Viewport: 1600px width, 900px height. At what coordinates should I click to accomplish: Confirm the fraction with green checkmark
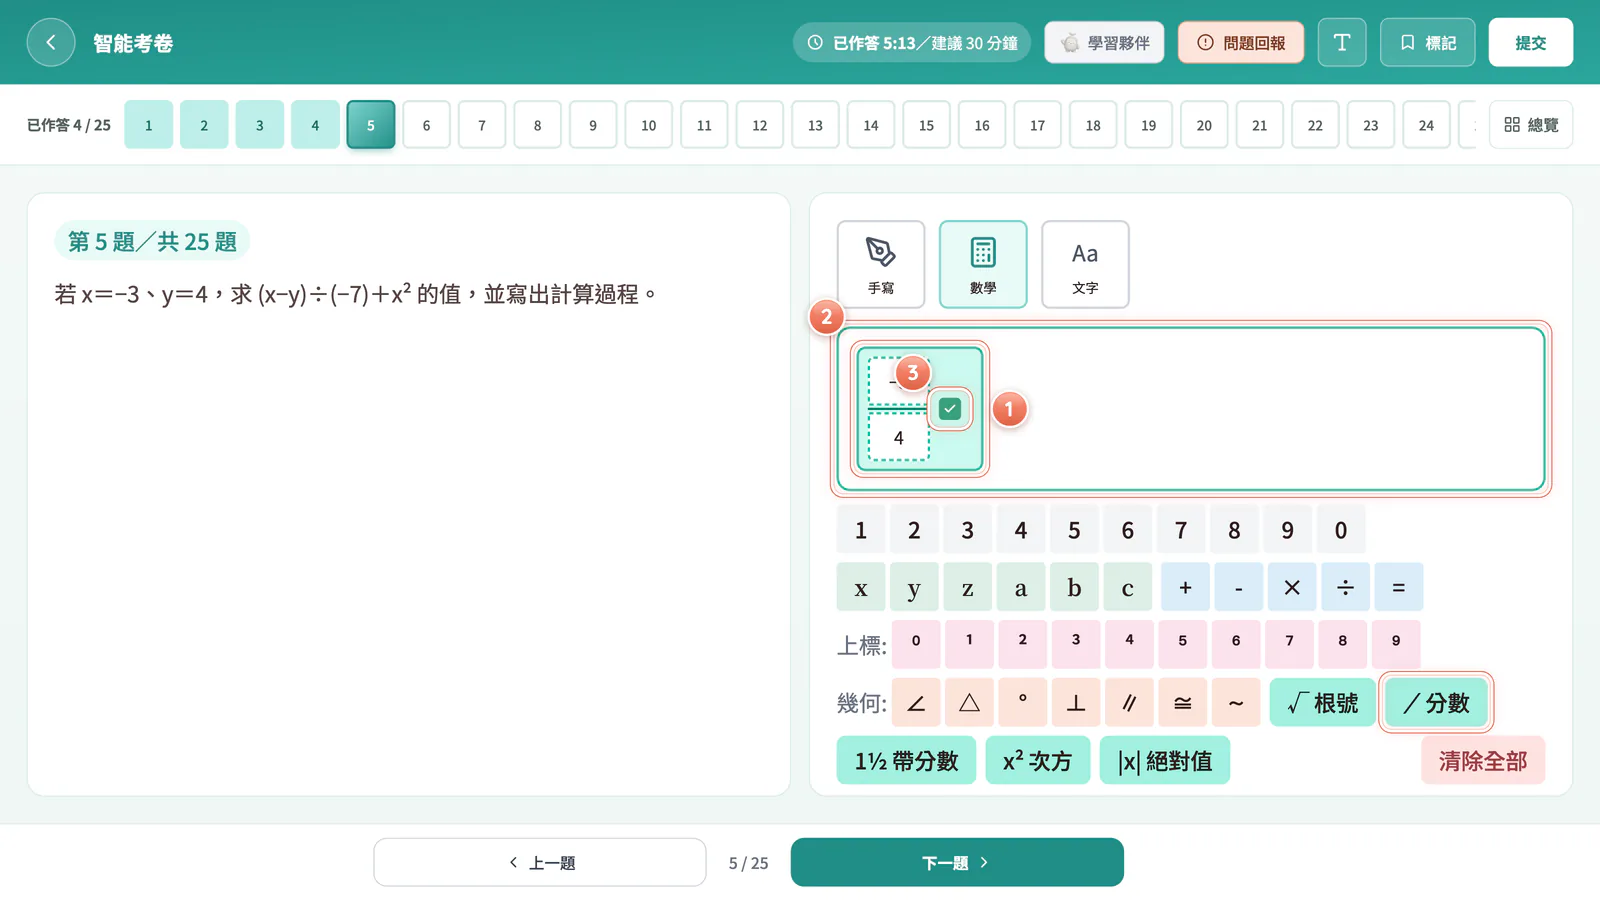950,409
